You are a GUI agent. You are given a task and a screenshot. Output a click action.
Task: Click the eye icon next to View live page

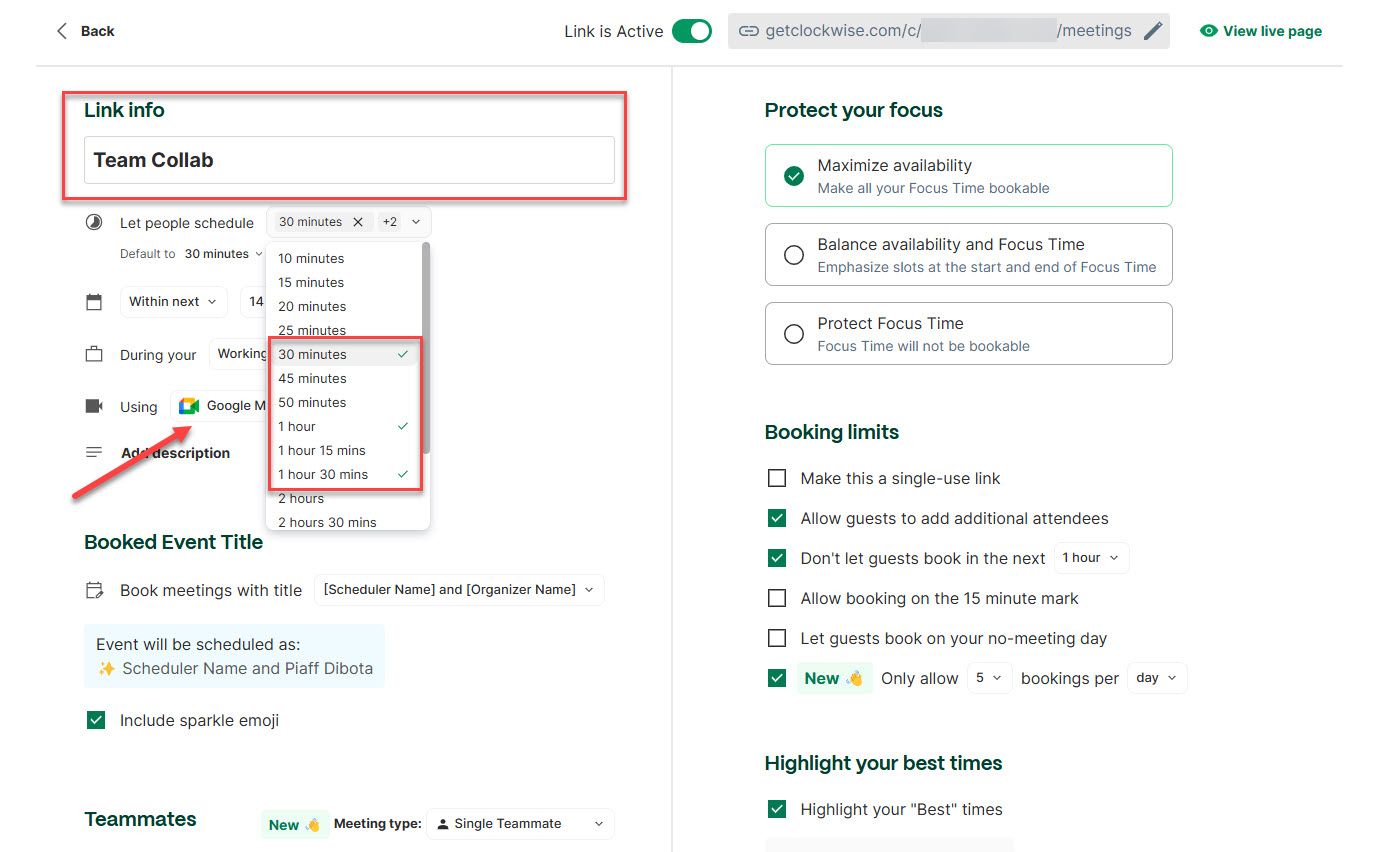1210,31
